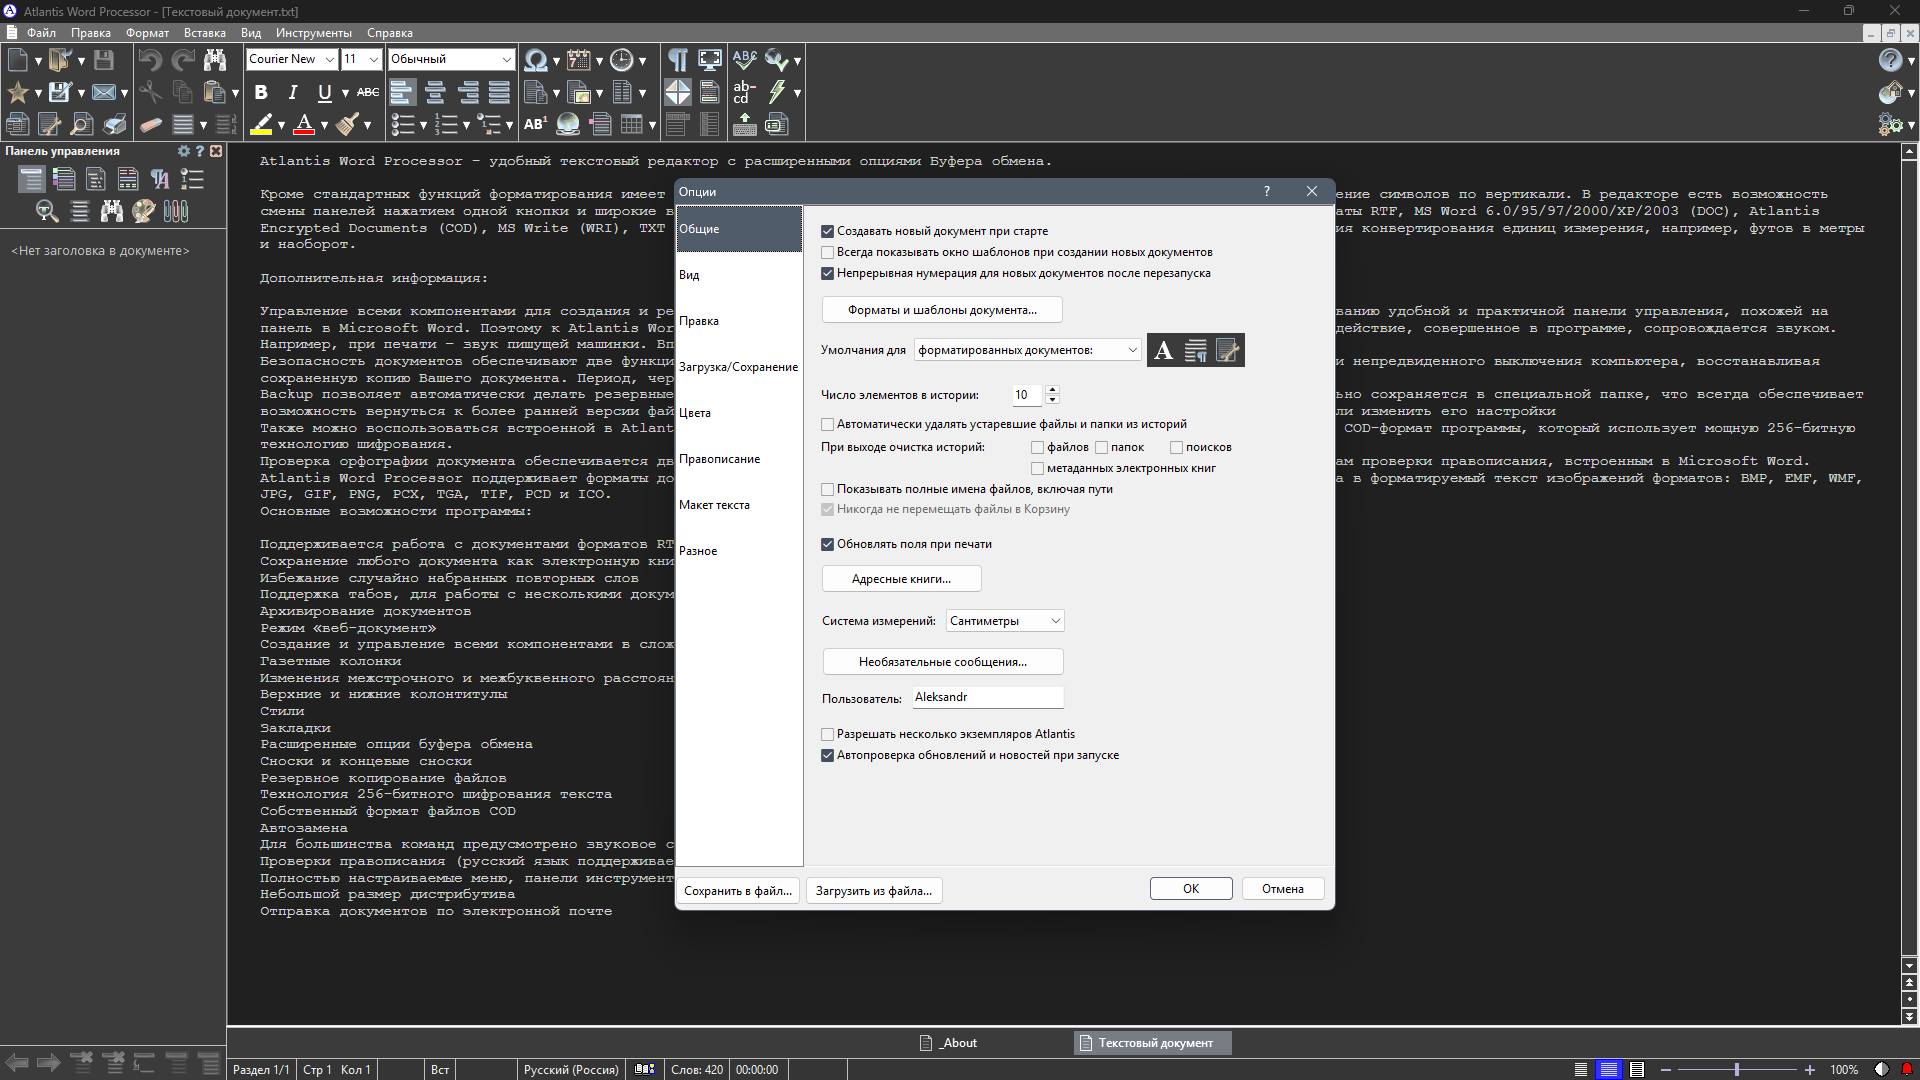1920x1080 pixels.
Task: Check the 'файлов' history cleanup checkbox
Action: click(x=1037, y=447)
